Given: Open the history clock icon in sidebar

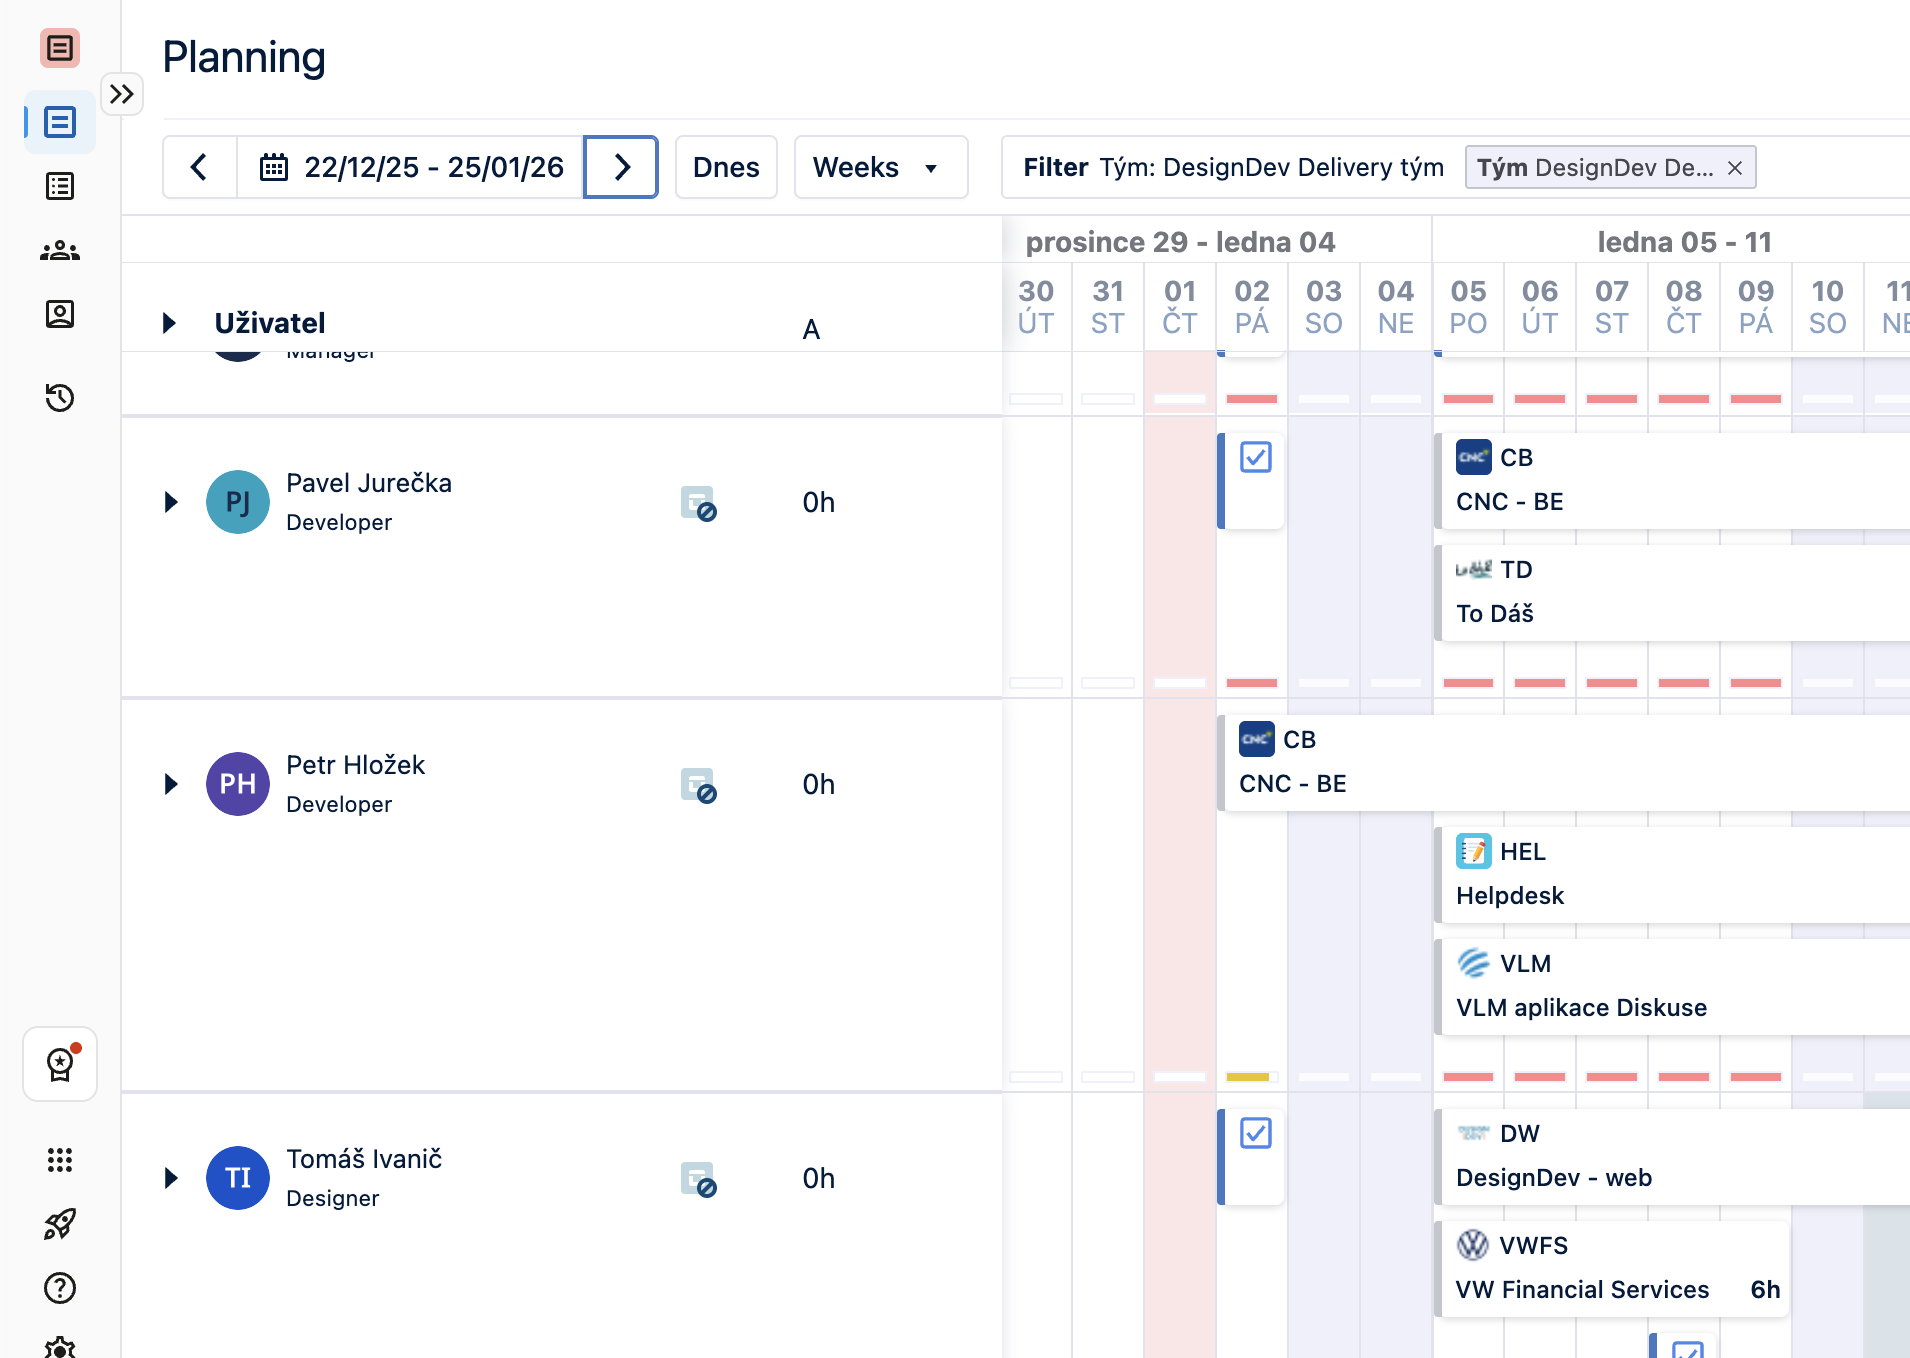Looking at the screenshot, I should click(60, 397).
